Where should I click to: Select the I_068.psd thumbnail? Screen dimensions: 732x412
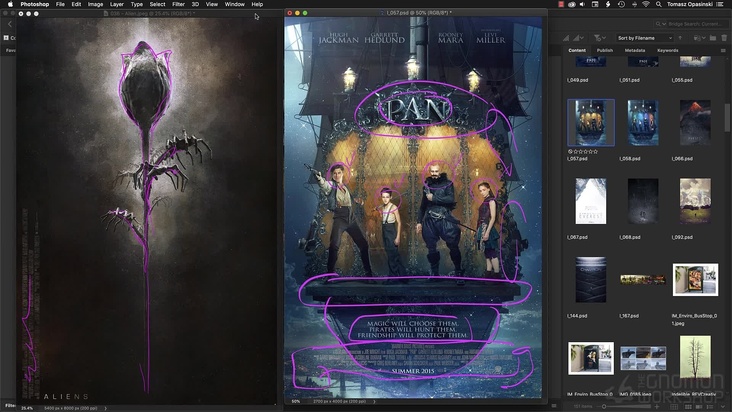click(643, 201)
